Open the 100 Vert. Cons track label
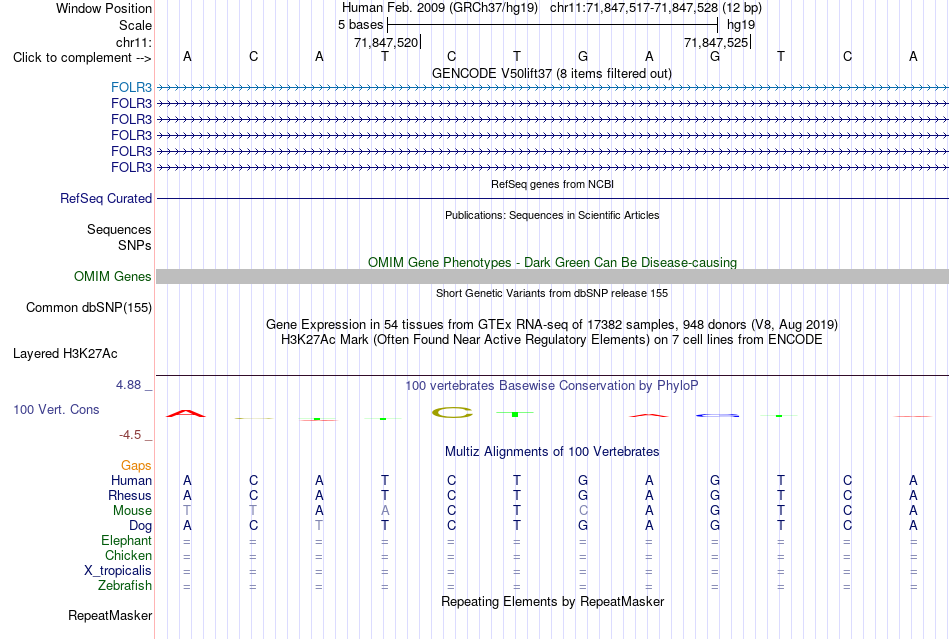 (56, 409)
